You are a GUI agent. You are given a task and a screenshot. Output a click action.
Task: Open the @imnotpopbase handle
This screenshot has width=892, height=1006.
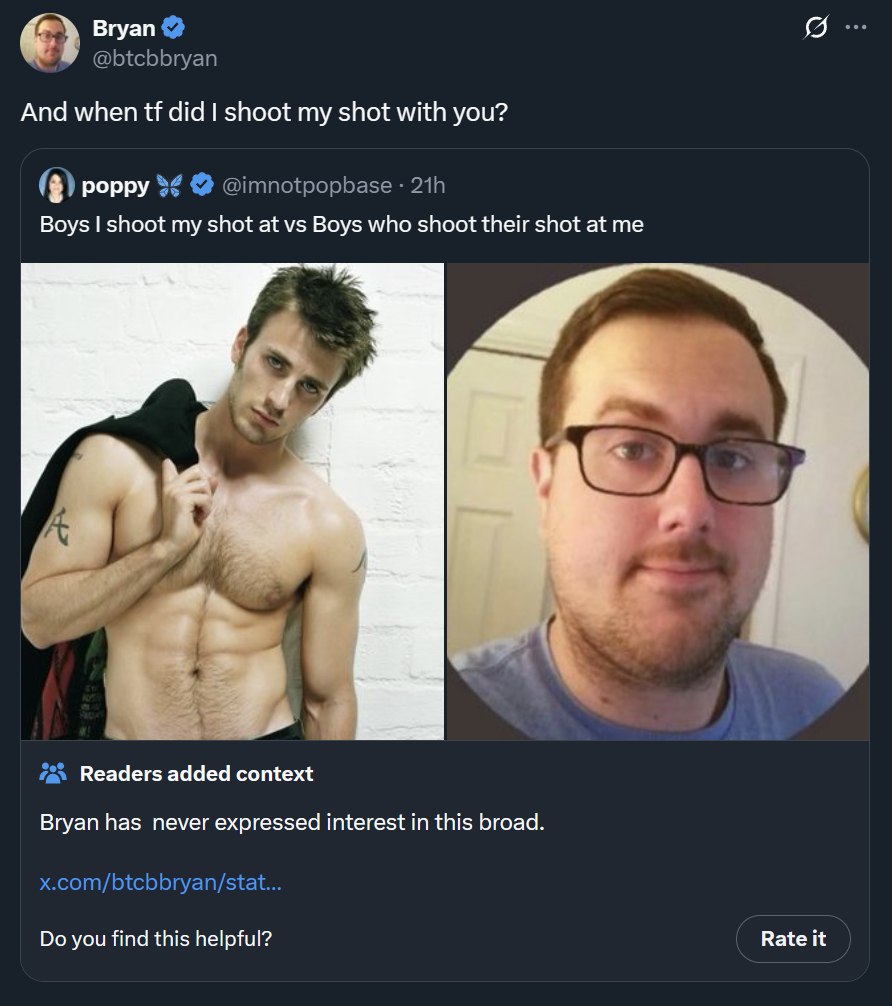tap(305, 185)
